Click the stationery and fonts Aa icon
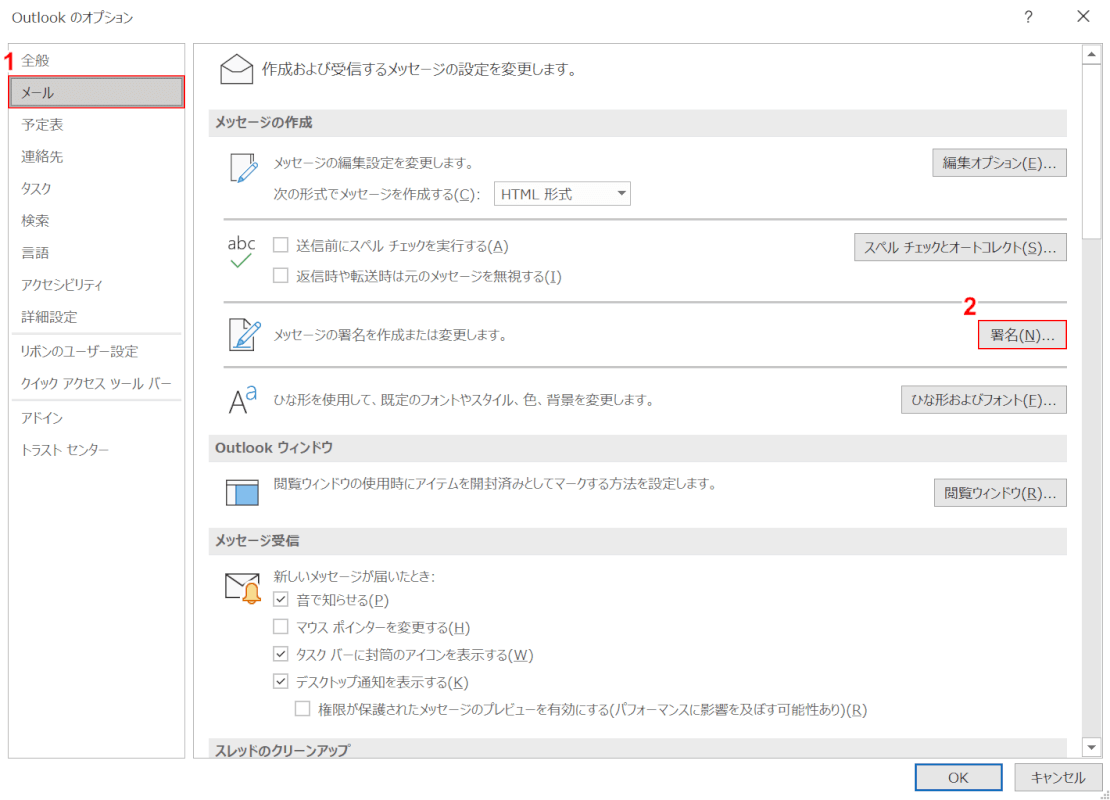The width and height of the screenshot is (1110, 800). (243, 400)
